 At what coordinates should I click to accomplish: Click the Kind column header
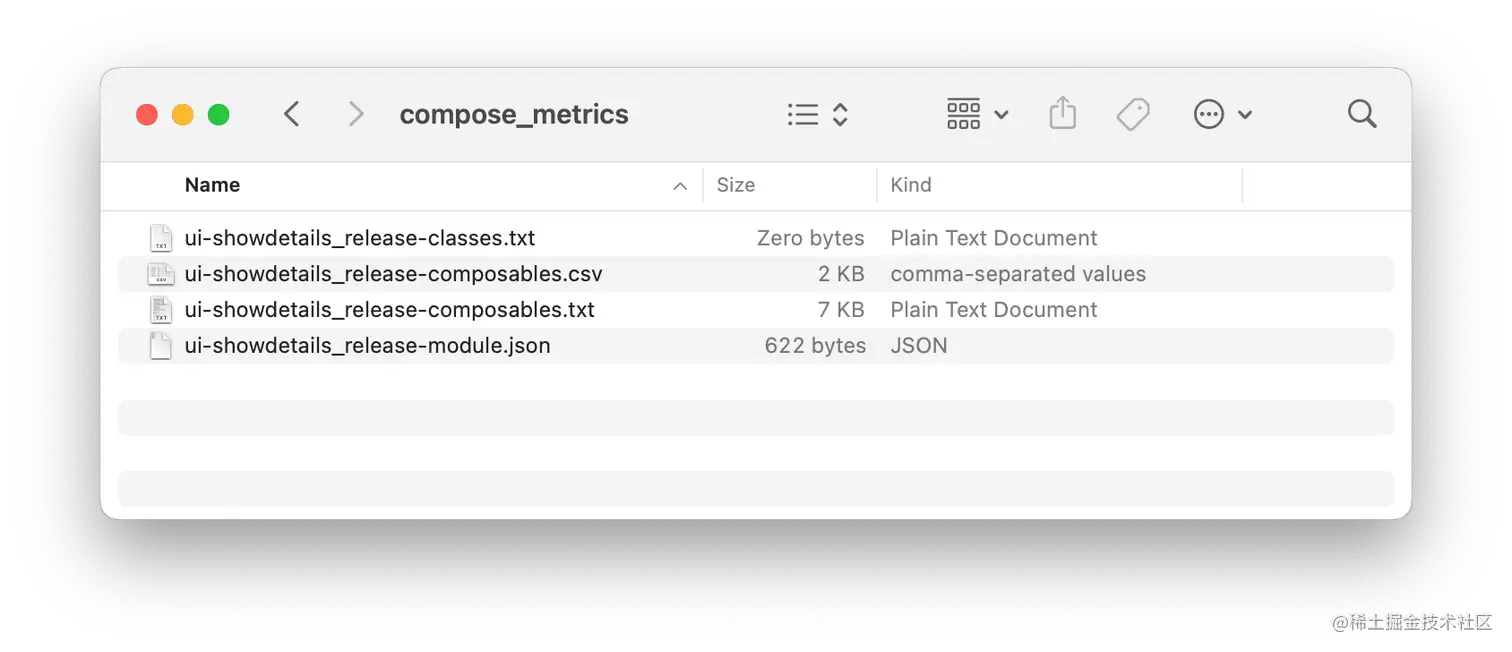pyautogui.click(x=910, y=184)
